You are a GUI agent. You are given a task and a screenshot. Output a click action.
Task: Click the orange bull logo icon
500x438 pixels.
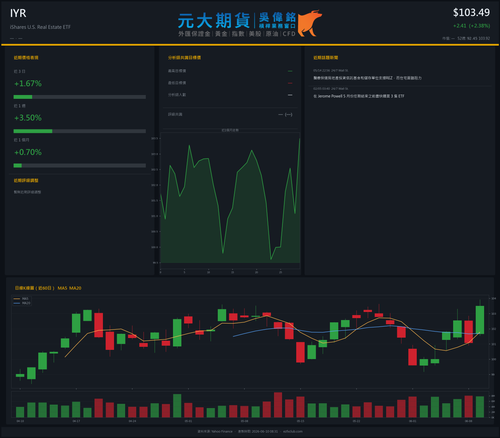click(x=310, y=23)
